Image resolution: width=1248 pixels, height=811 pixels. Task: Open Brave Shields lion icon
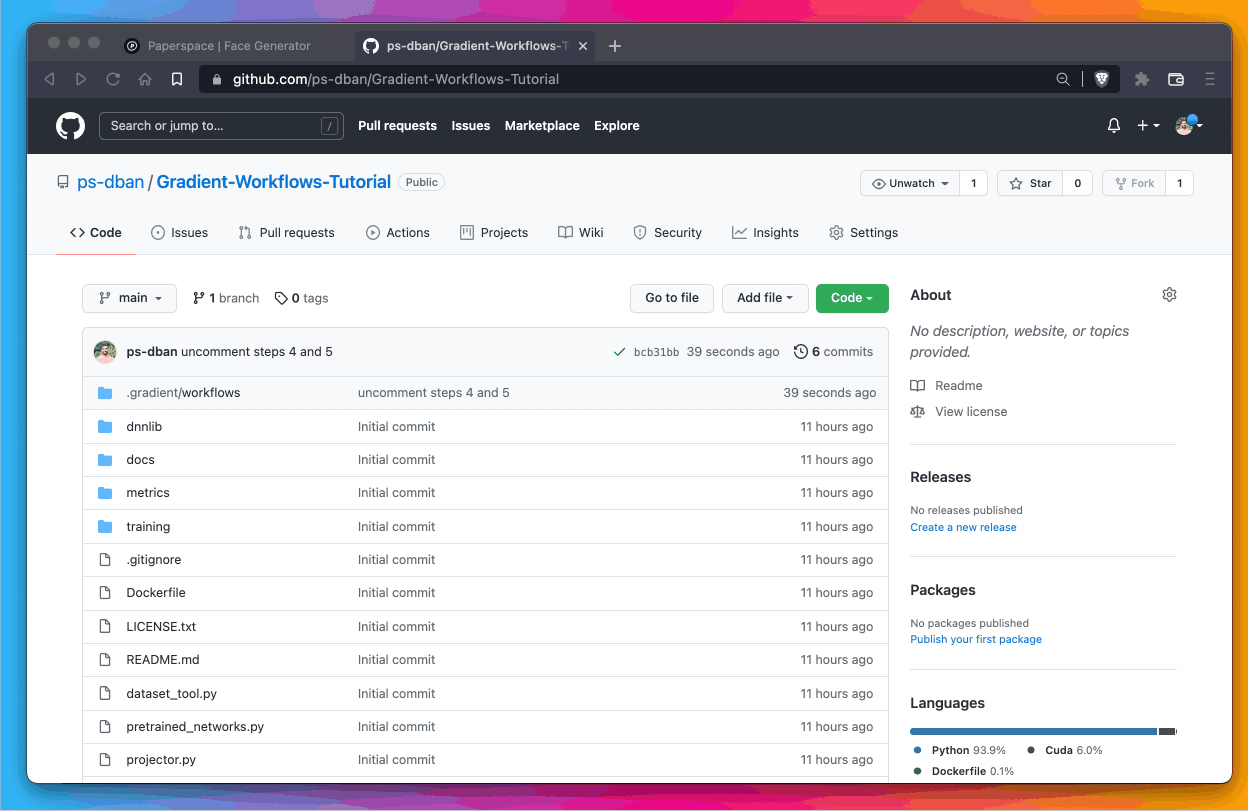[1101, 79]
